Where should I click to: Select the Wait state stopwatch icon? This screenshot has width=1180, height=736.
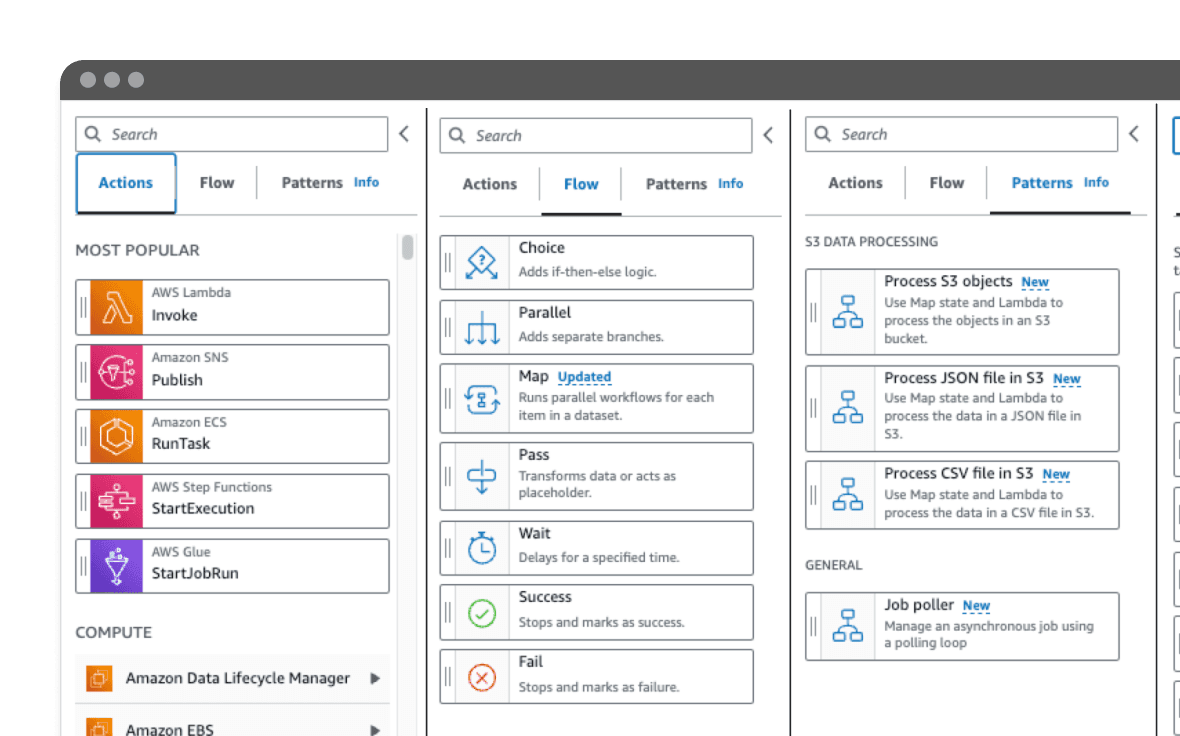(x=482, y=547)
